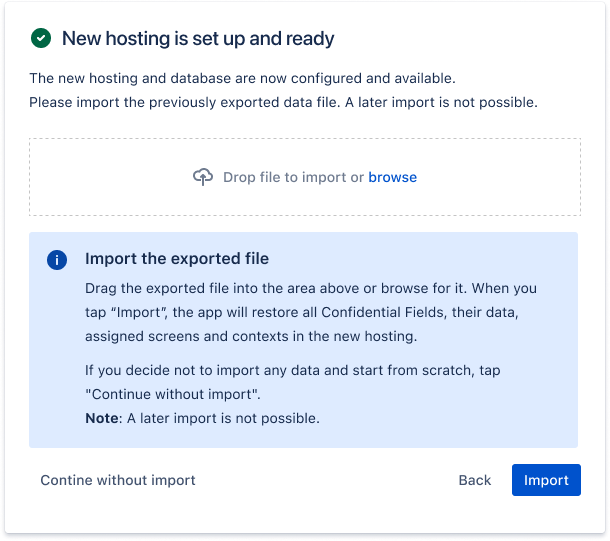
Task: Go back with the Back button
Action: [475, 480]
